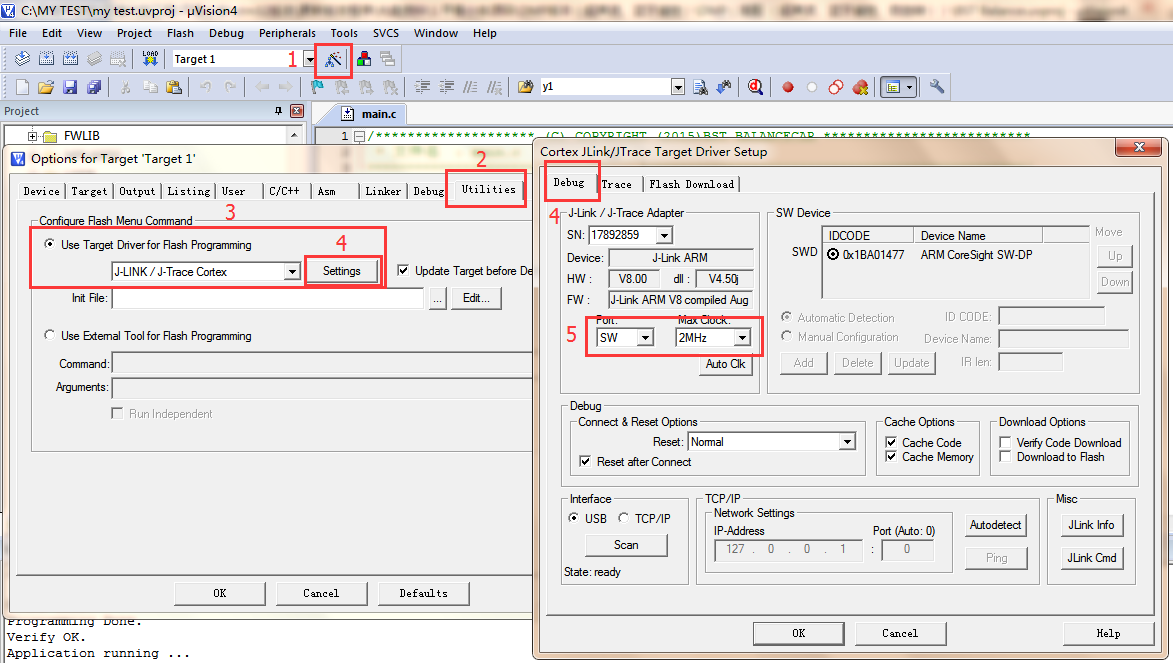Enable Download to Flash checkbox
This screenshot has width=1173, height=663.
click(x=1005, y=456)
